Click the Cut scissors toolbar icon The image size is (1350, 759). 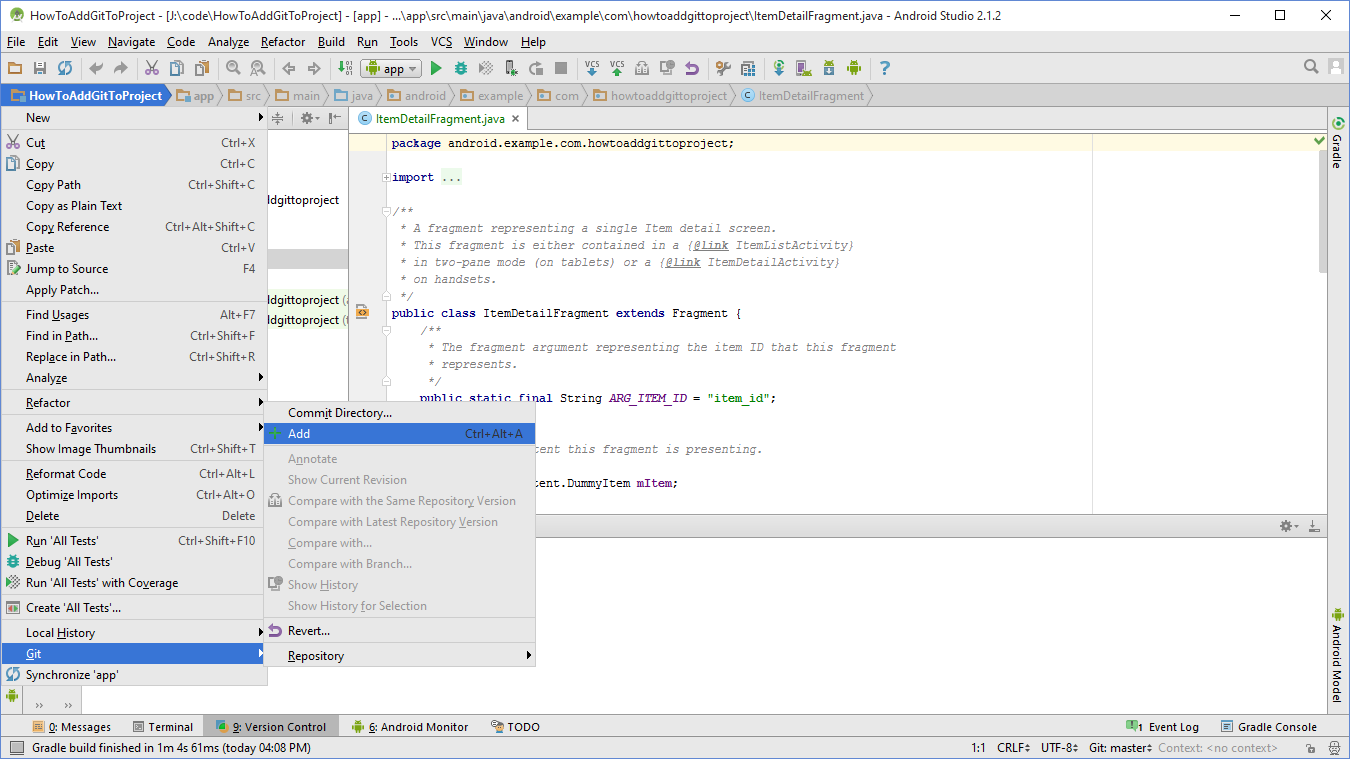(152, 68)
